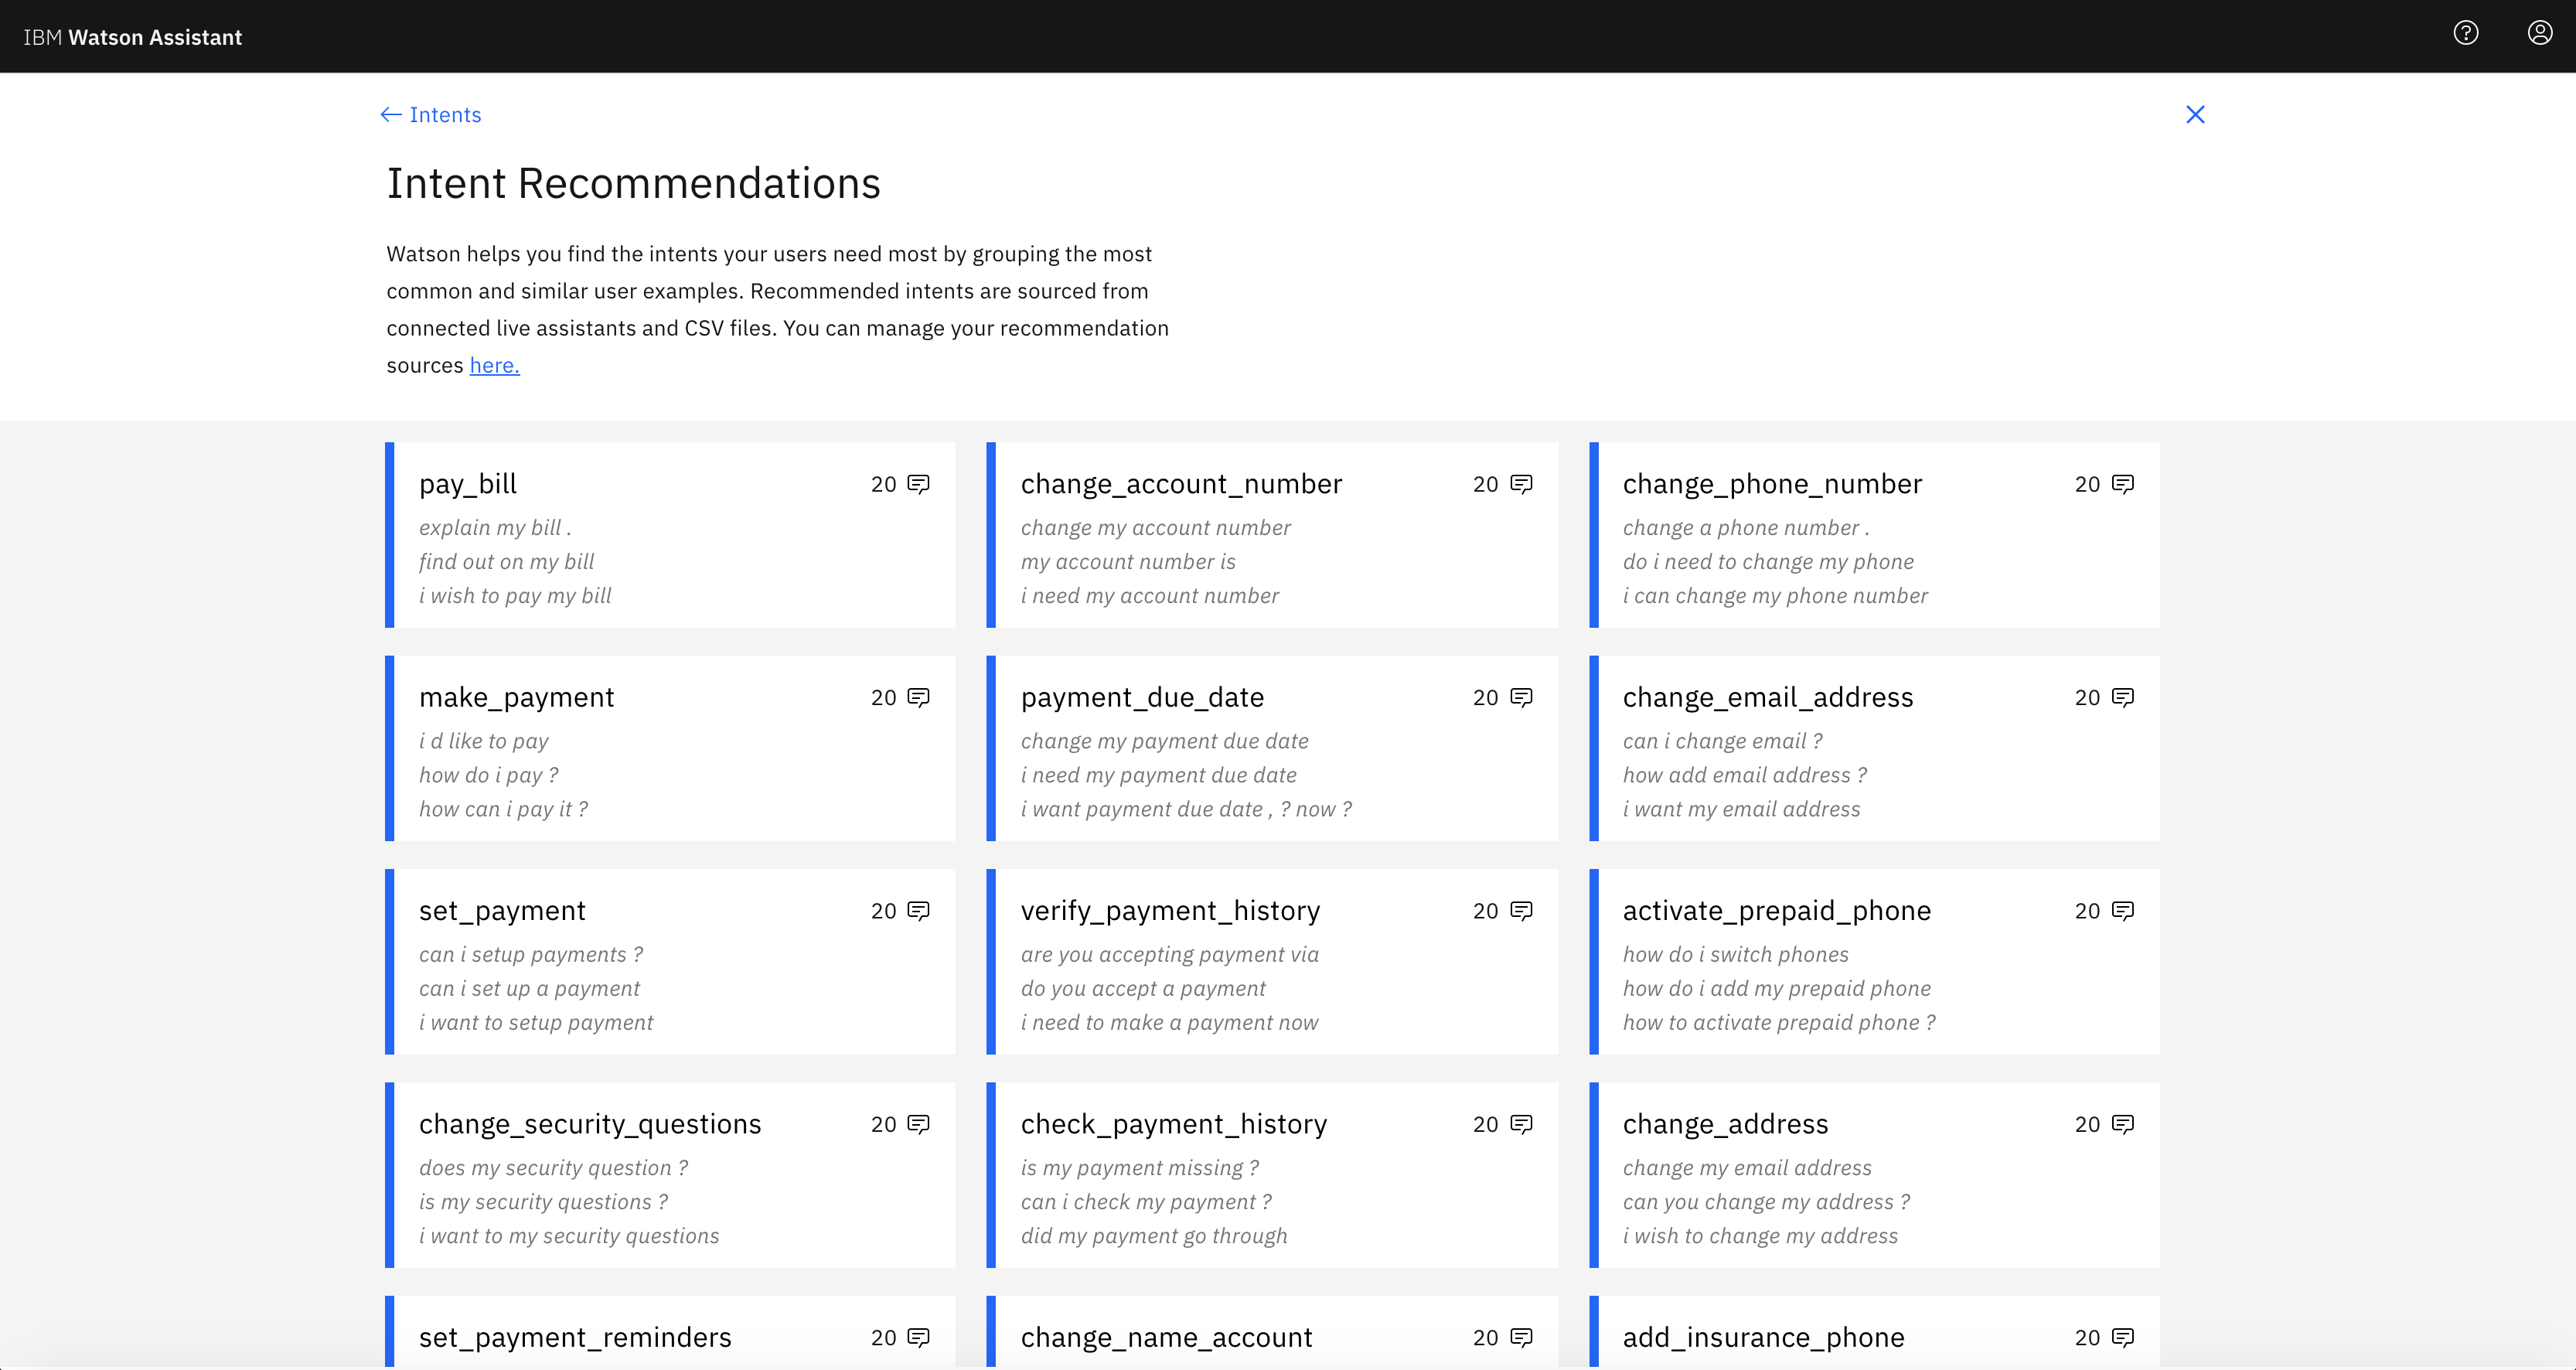Click examples icon on activate_prepaid_phone card
The height and width of the screenshot is (1370, 2576).
click(2122, 910)
